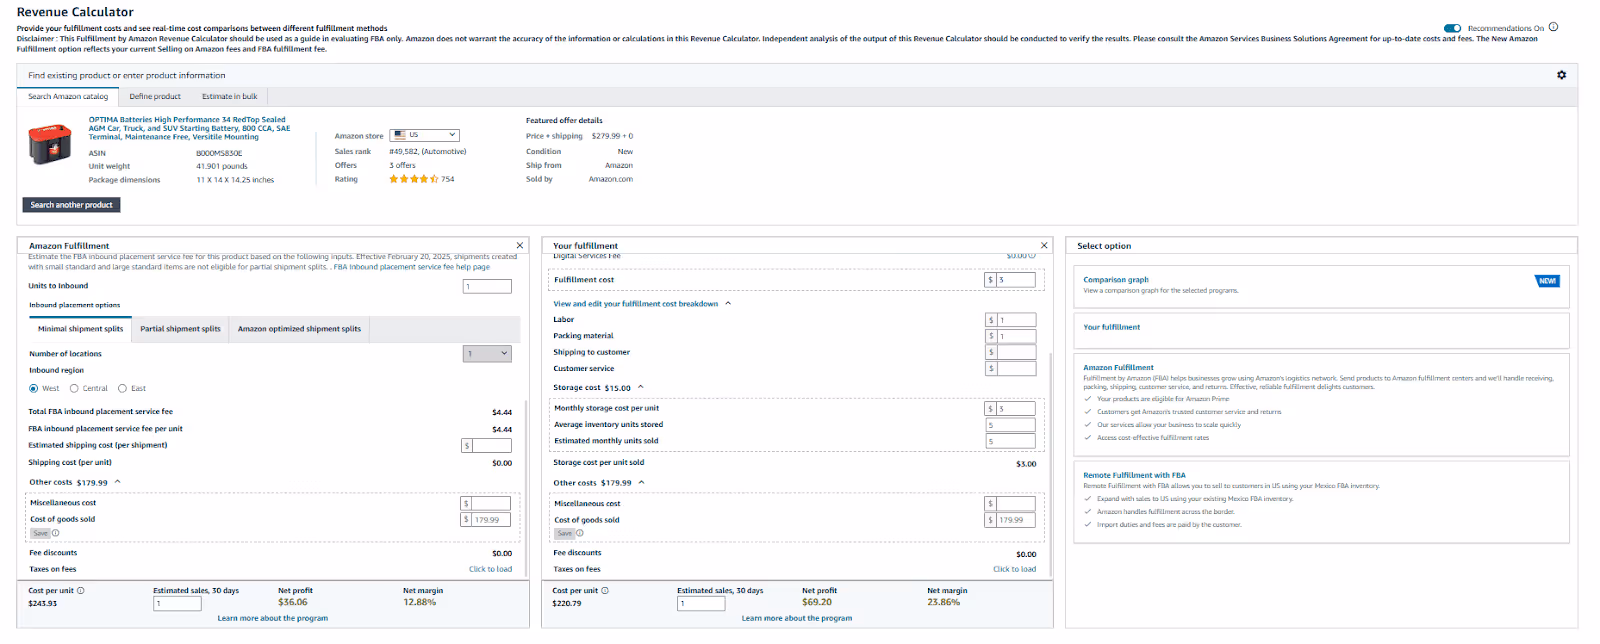Select Your fulfillment option card
The height and width of the screenshot is (644, 1600).
1321,331
